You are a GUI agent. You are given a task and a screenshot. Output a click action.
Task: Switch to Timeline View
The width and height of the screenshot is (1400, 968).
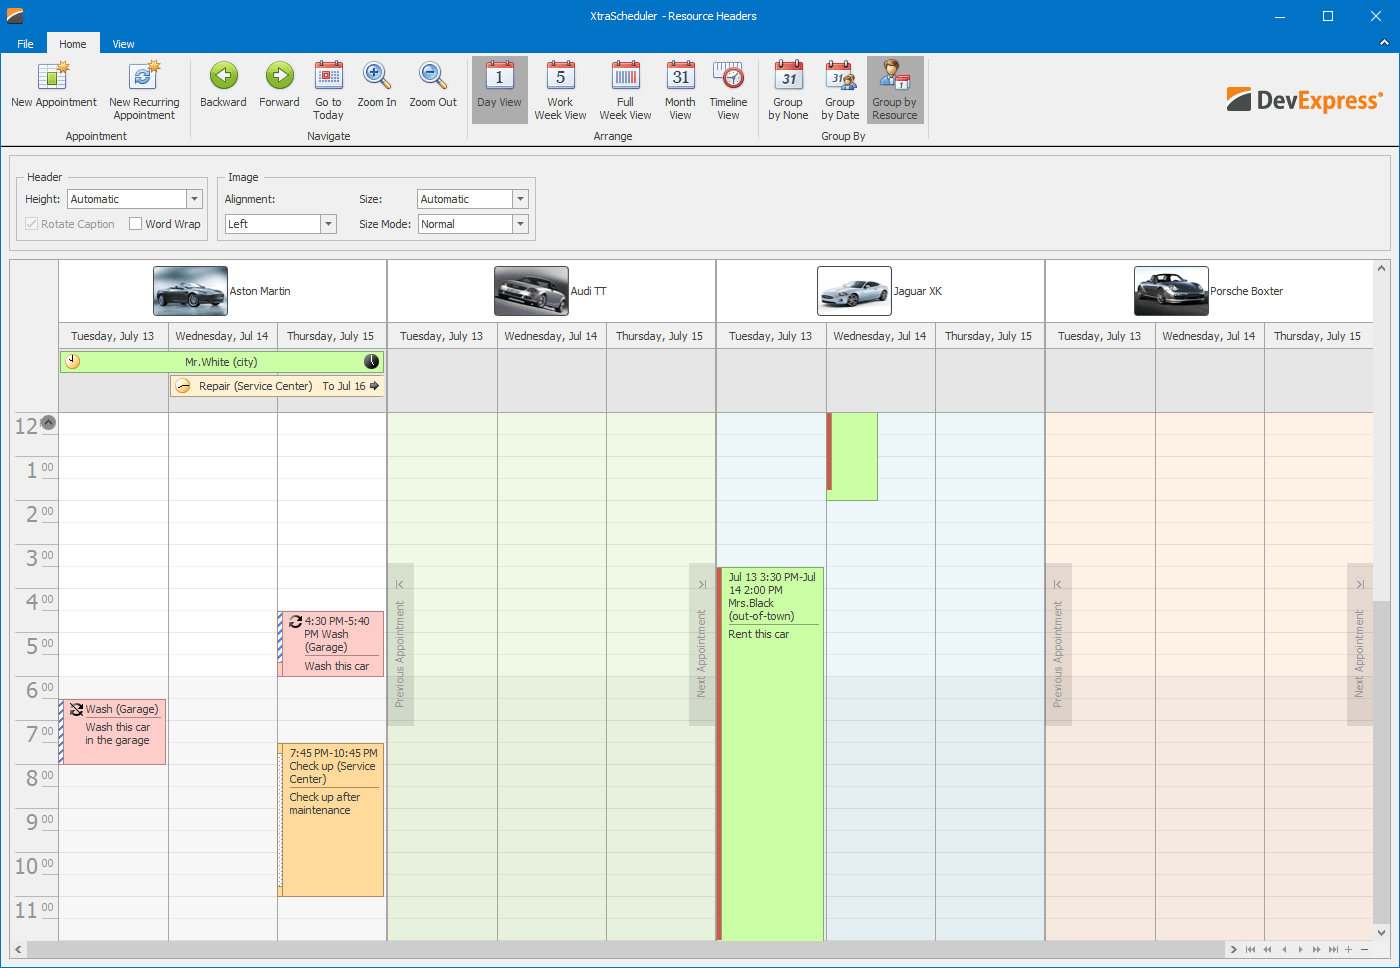[728, 90]
